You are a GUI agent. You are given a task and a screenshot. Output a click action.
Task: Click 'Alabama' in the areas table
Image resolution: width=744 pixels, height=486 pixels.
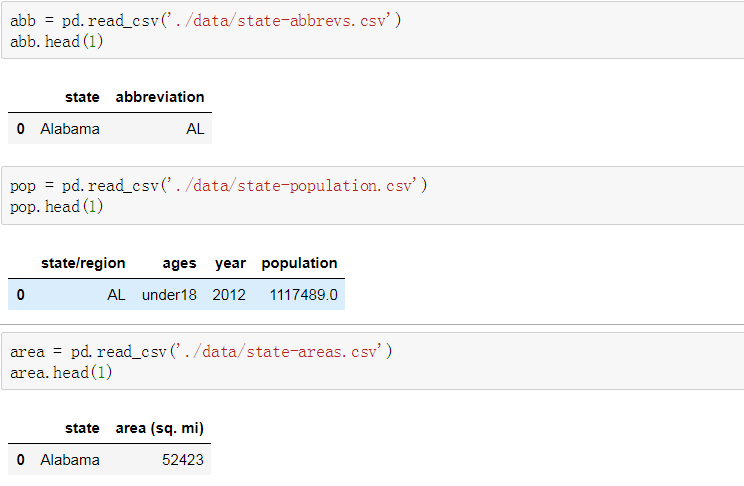70,460
